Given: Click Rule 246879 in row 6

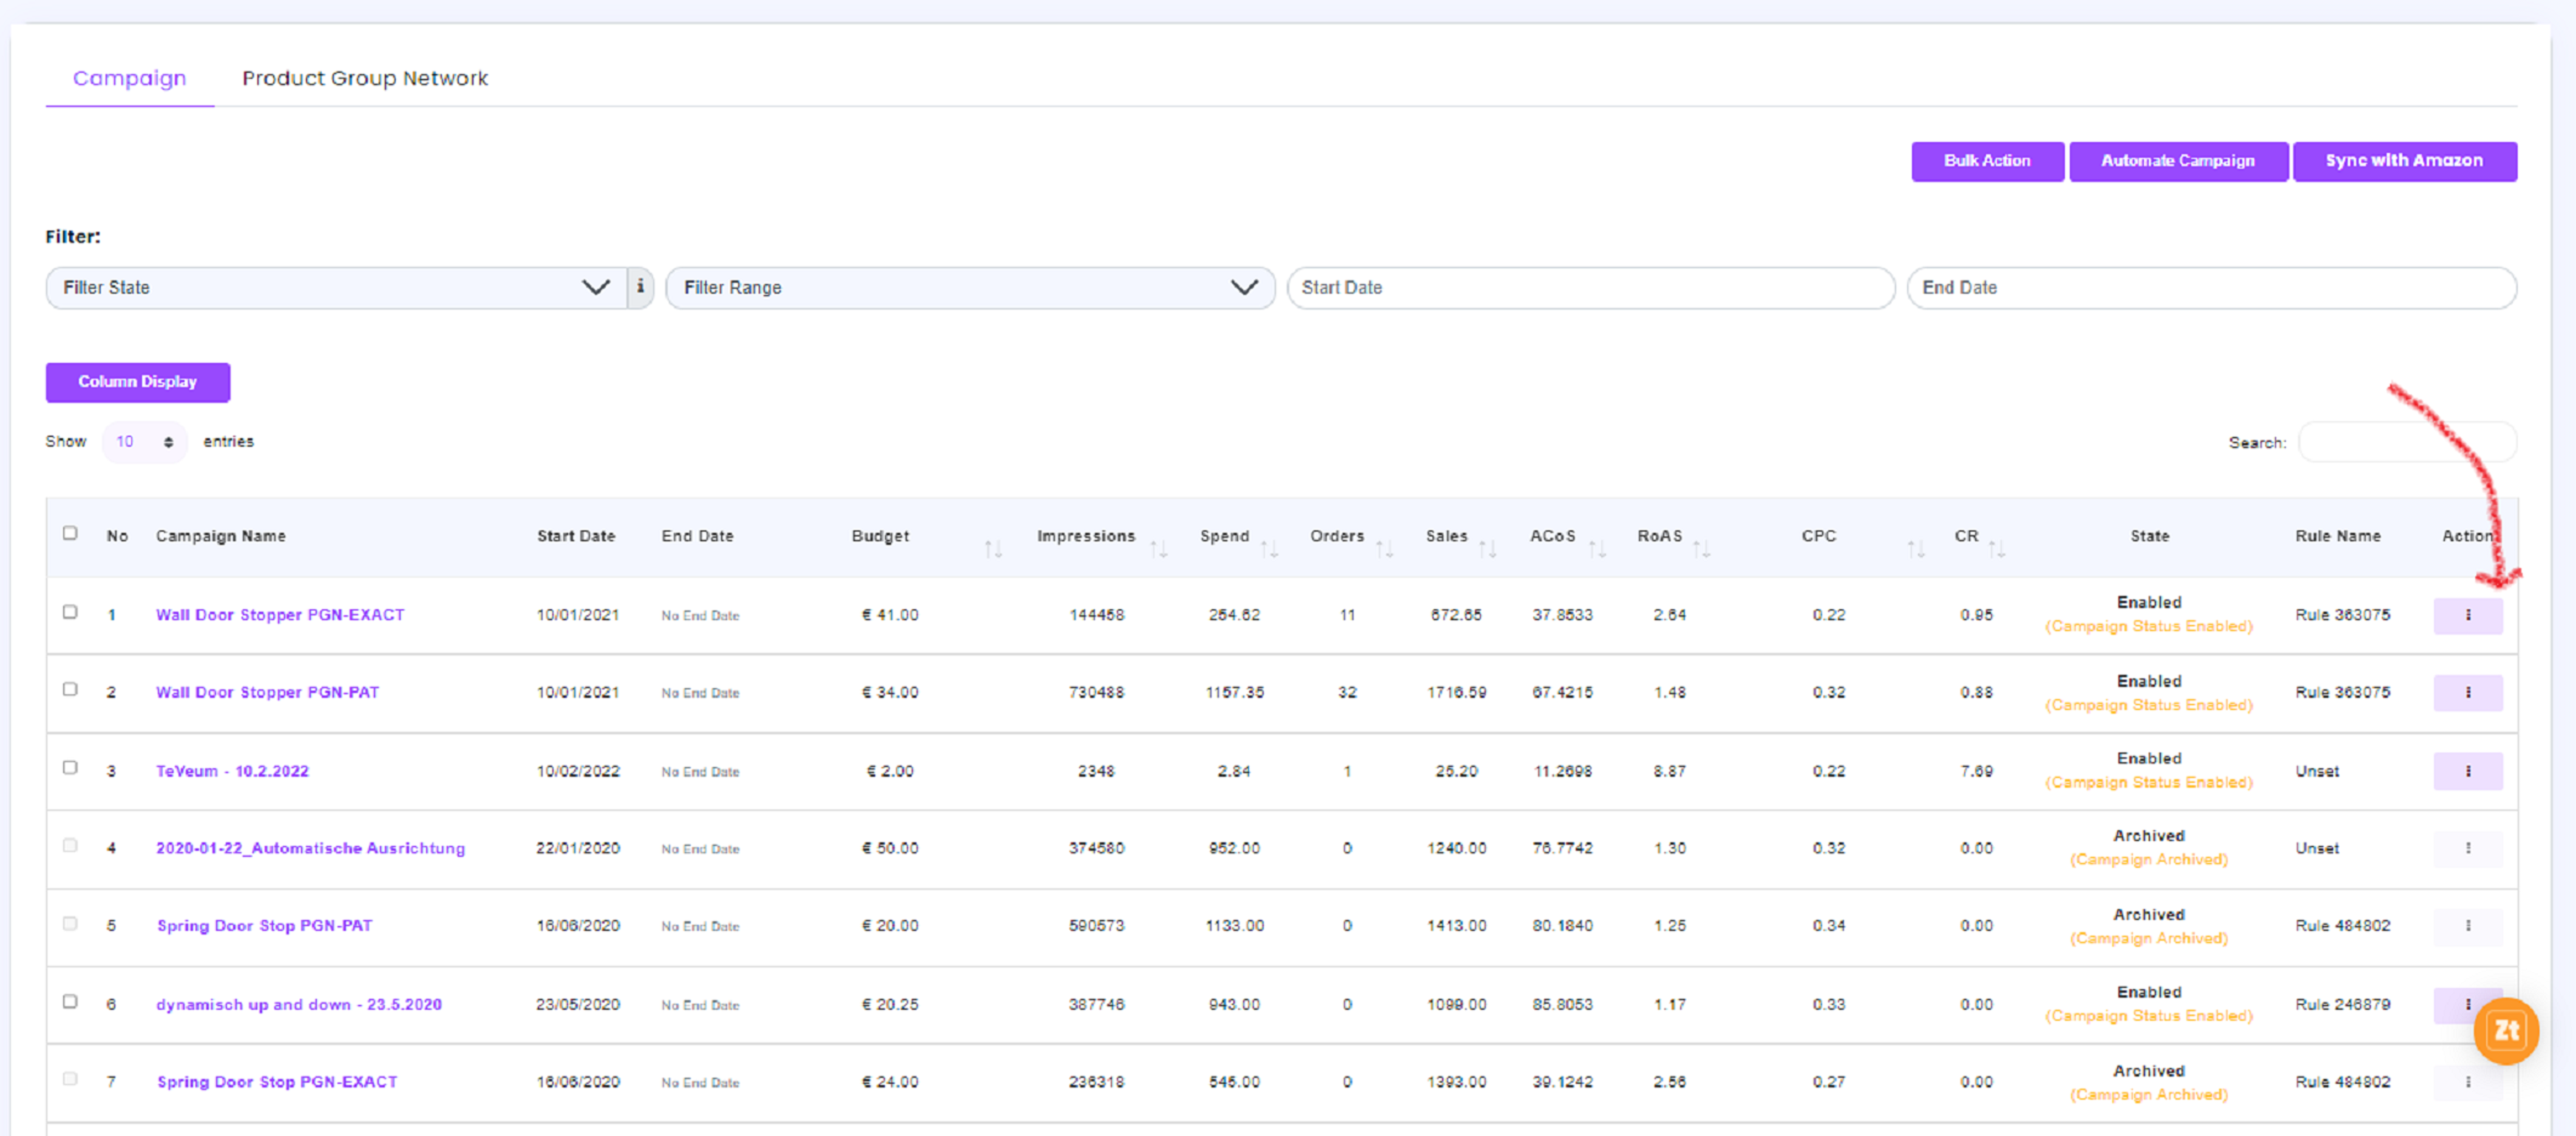Looking at the screenshot, I should pyautogui.click(x=2342, y=1004).
